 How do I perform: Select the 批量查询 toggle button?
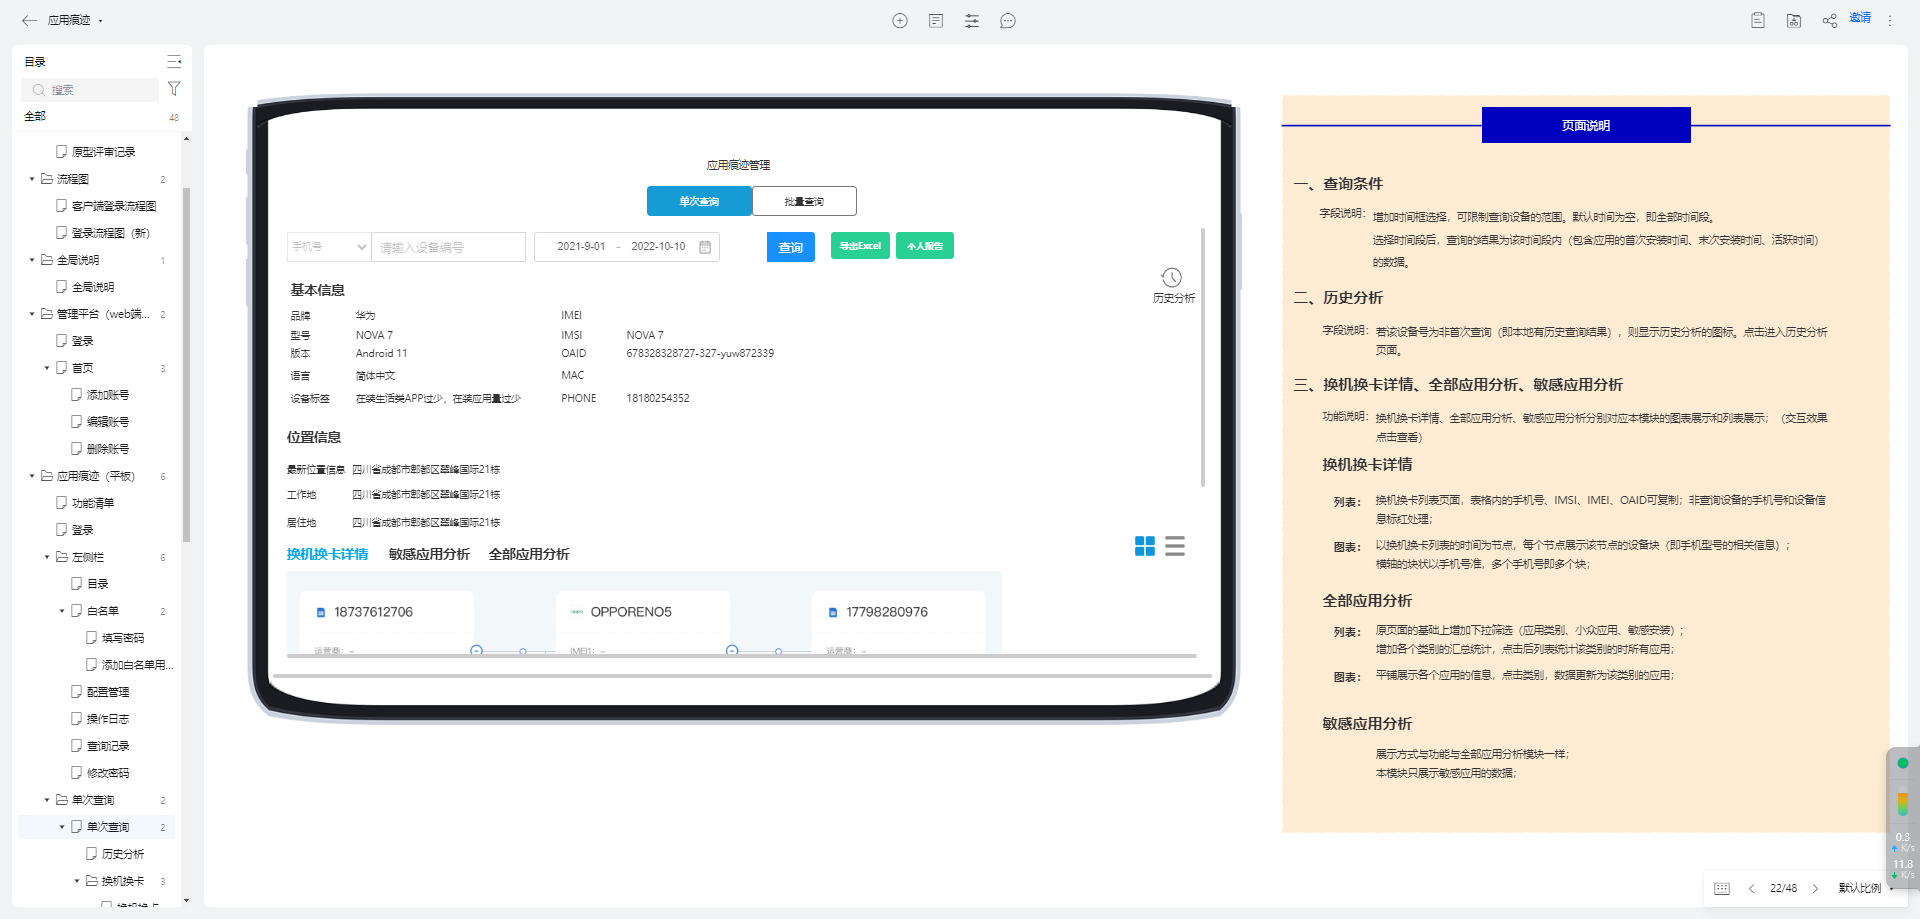[804, 201]
